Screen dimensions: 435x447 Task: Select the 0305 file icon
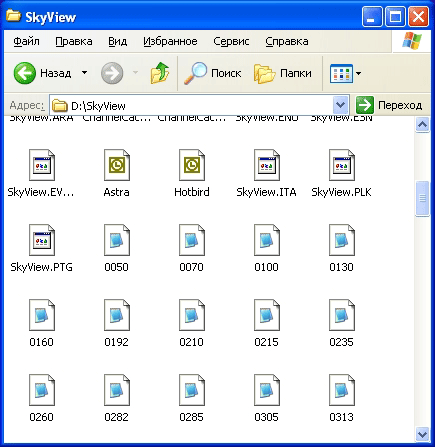(267, 390)
